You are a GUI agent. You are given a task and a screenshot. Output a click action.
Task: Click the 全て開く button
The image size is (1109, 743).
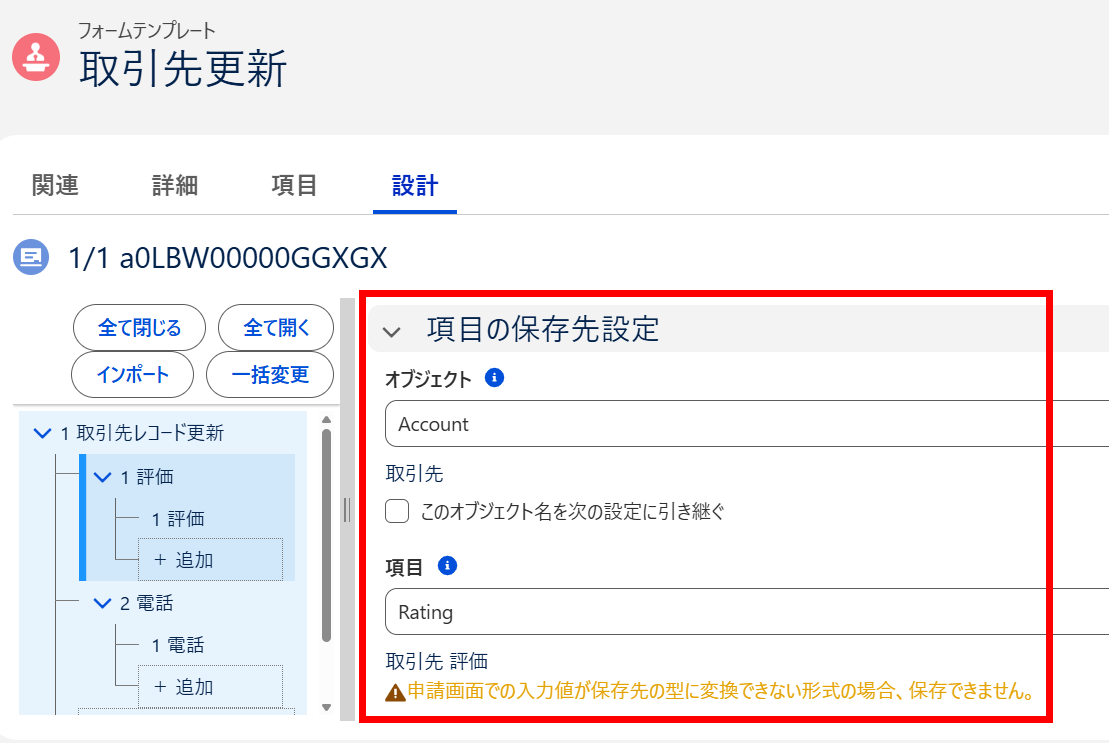(276, 327)
